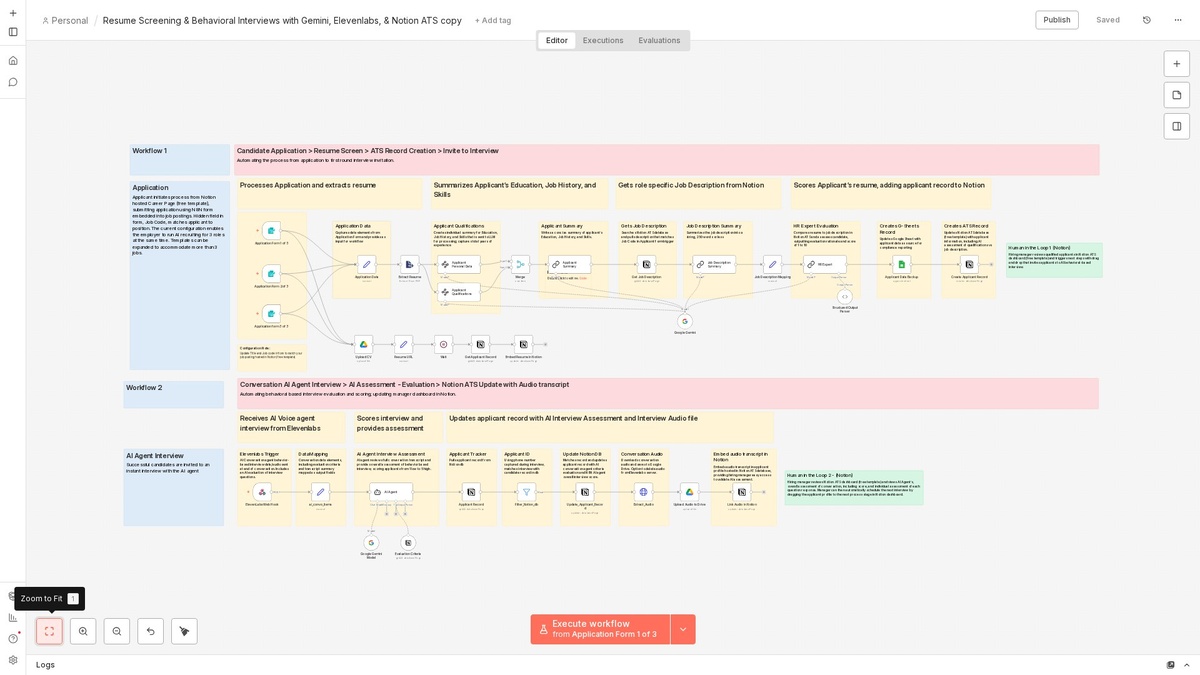
Task: Pop out the Logs panel
Action: pos(1171,664)
